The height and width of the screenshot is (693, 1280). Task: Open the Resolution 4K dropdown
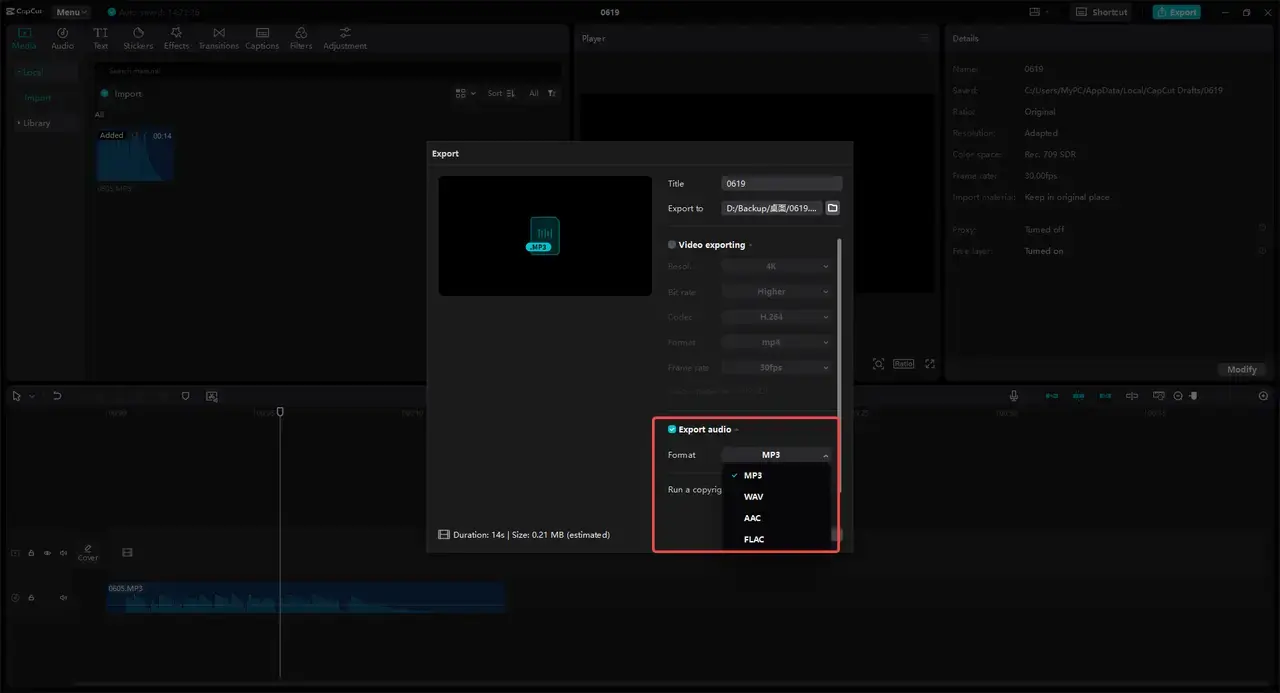(x=777, y=267)
